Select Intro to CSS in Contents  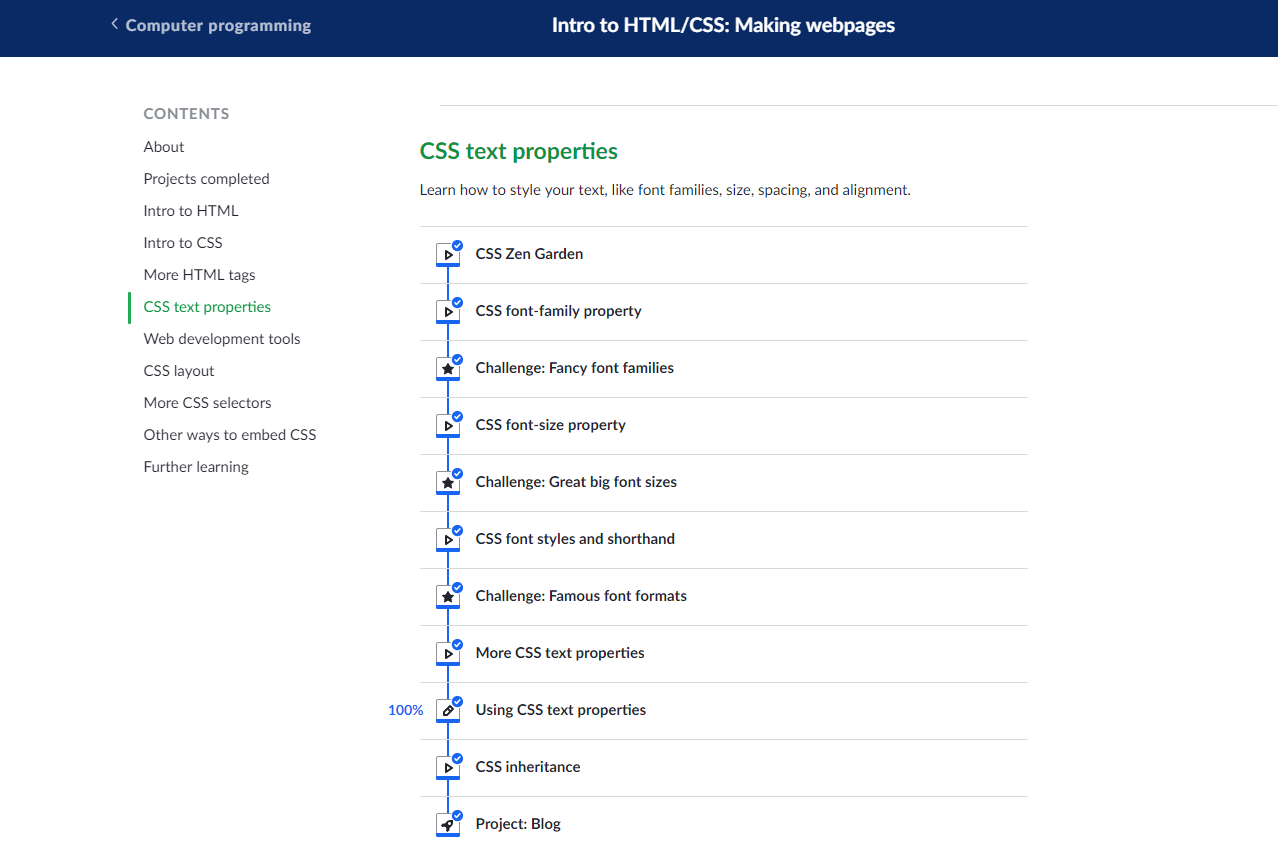point(183,243)
